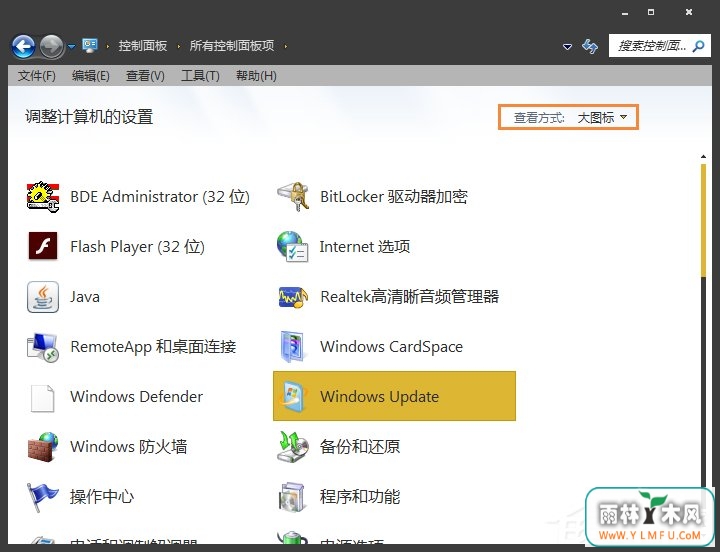
Task: Click the Windows CardSpace label
Action: [x=391, y=347]
